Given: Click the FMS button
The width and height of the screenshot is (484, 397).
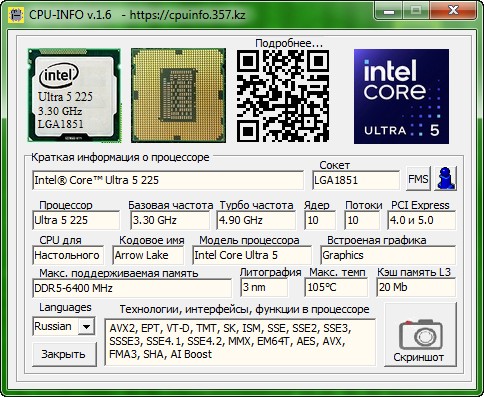Looking at the screenshot, I should click(418, 179).
